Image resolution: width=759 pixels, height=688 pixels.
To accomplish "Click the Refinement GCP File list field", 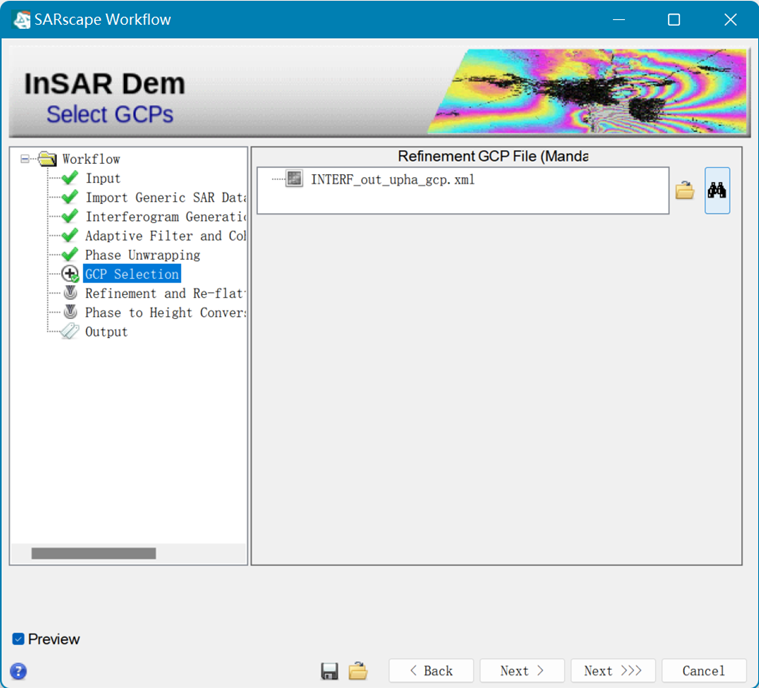I will pyautogui.click(x=463, y=190).
